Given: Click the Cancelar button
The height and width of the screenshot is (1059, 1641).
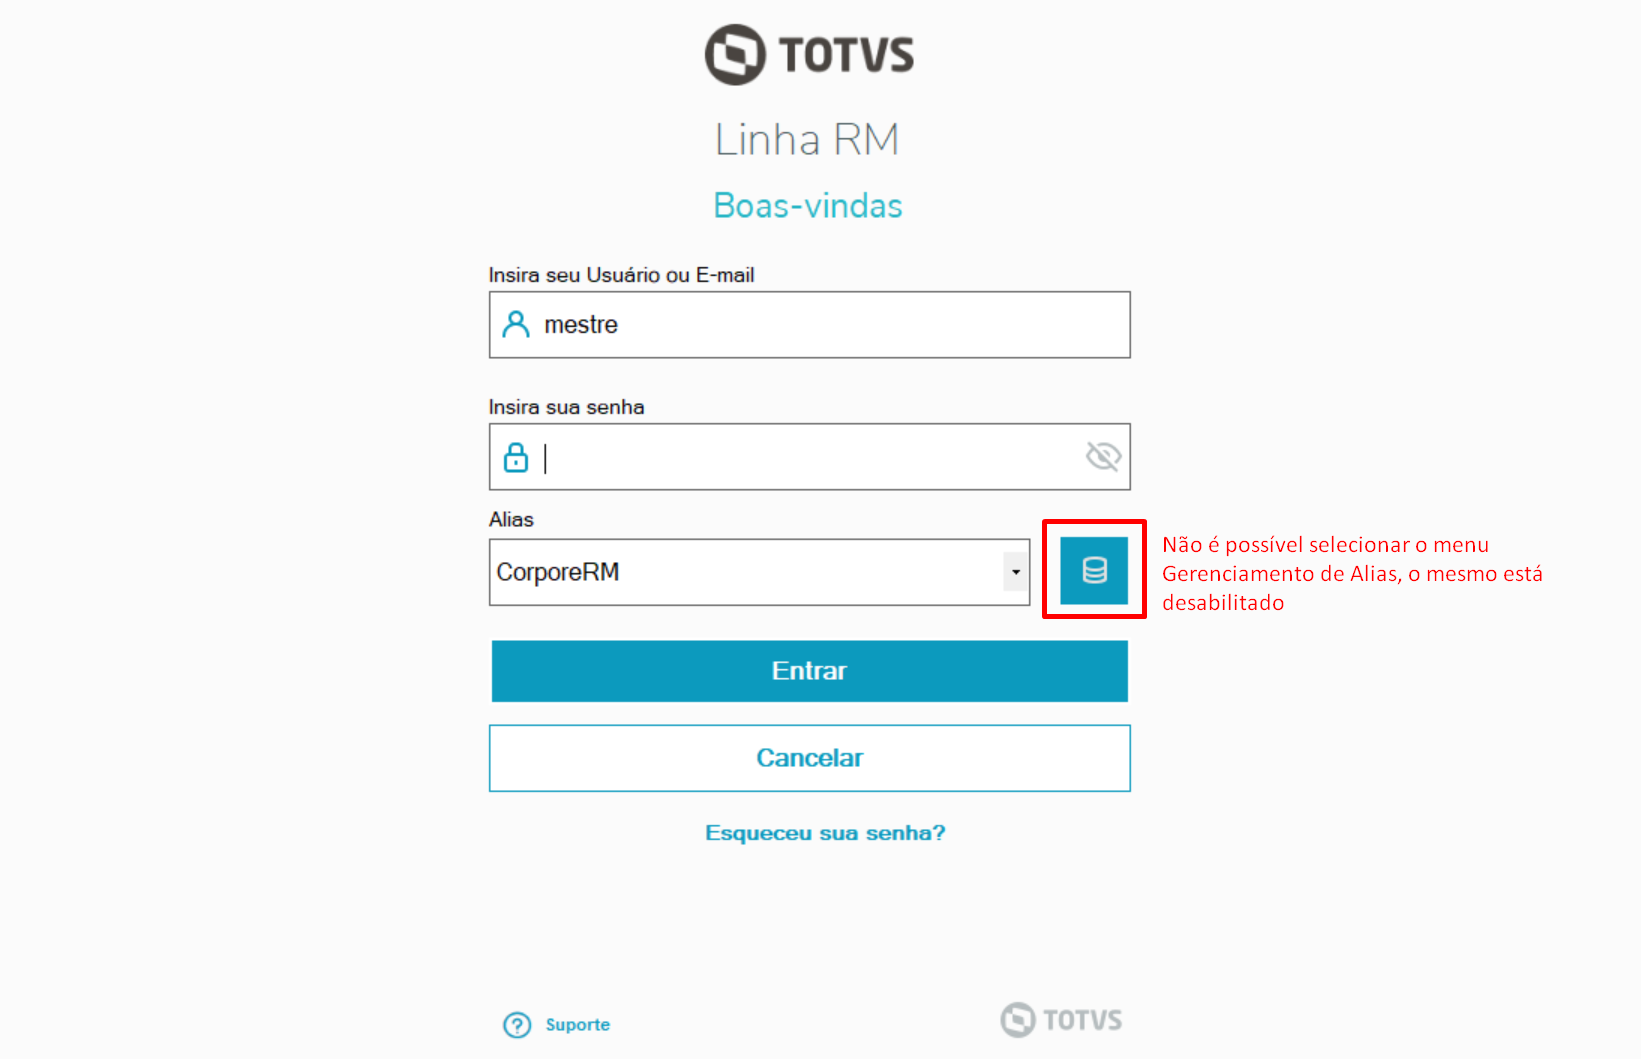Looking at the screenshot, I should [810, 758].
